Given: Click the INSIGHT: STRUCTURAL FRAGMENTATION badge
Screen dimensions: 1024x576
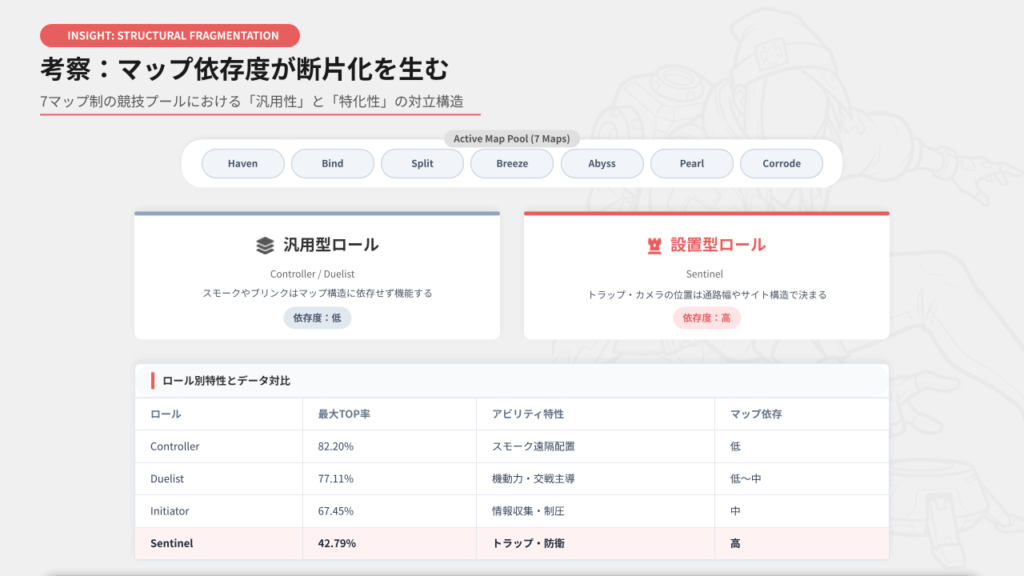Looking at the screenshot, I should [170, 36].
